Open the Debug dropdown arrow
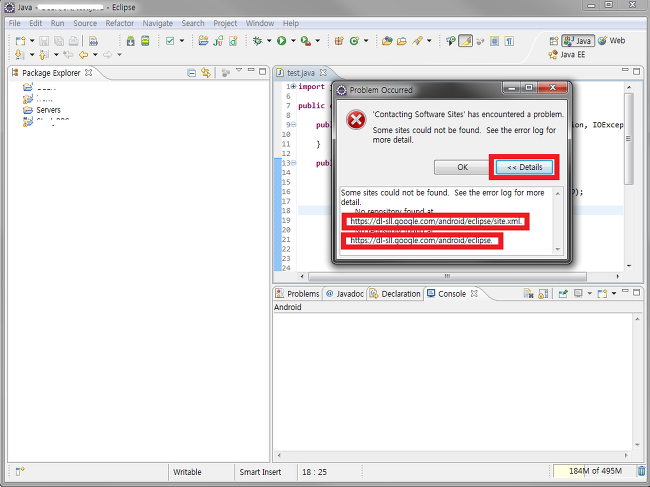This screenshot has height=487, width=650. click(x=269, y=41)
